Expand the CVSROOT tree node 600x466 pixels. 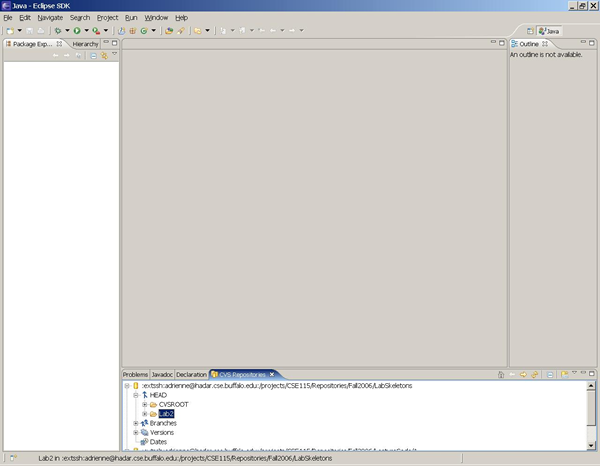click(x=145, y=404)
